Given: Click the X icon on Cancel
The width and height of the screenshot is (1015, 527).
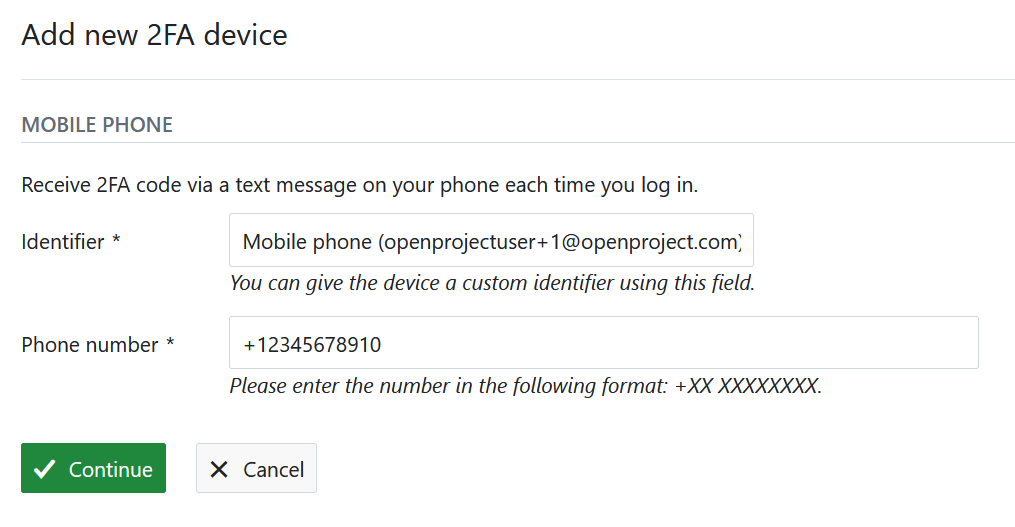Looking at the screenshot, I should [x=221, y=470].
